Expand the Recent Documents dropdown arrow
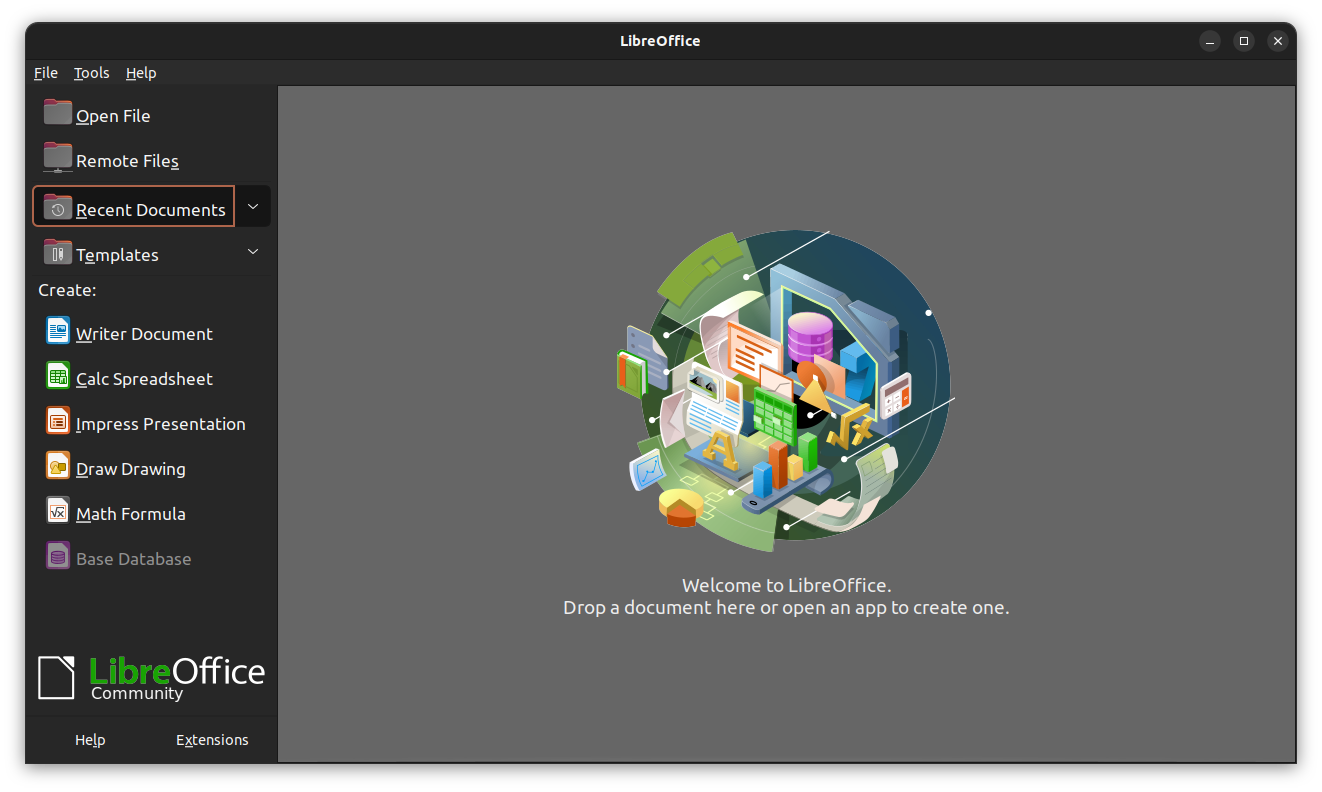The image size is (1322, 792). click(x=253, y=206)
